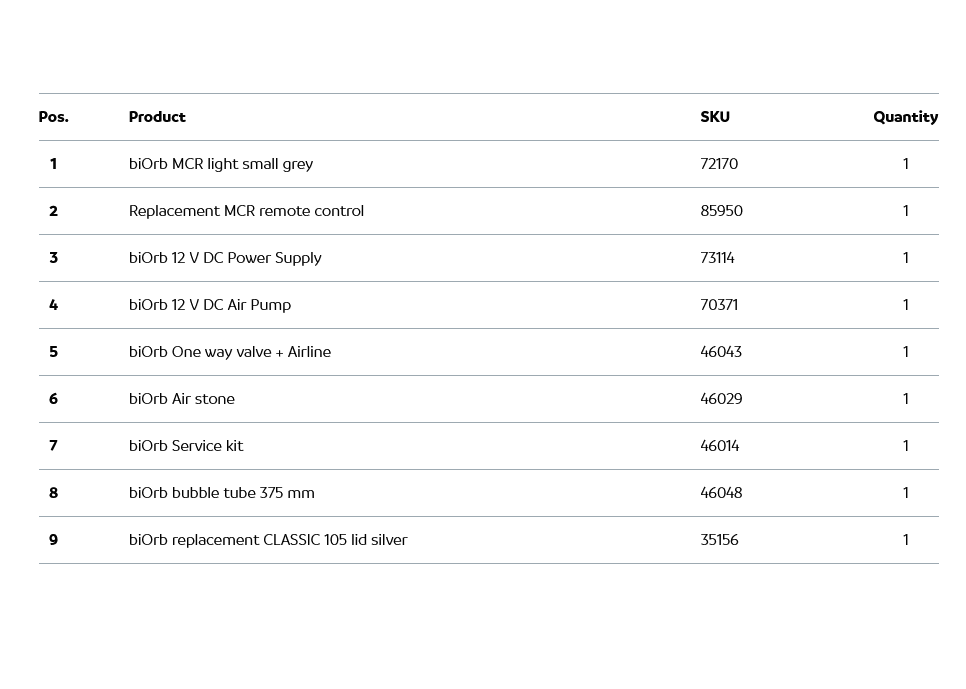The image size is (966, 689).
Task: Select biOrb One way valve + Airline
Action: (230, 352)
